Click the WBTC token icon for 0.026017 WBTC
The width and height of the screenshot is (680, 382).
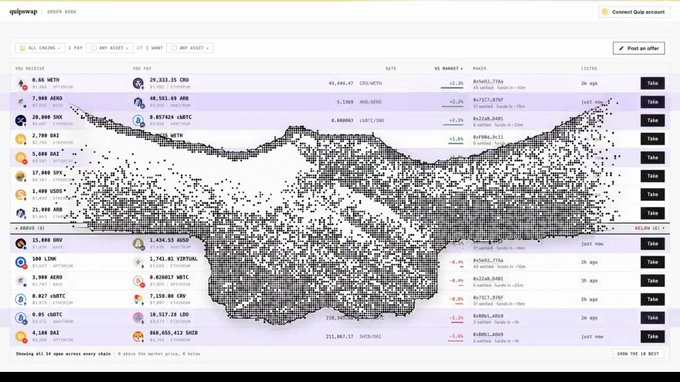tap(138, 281)
